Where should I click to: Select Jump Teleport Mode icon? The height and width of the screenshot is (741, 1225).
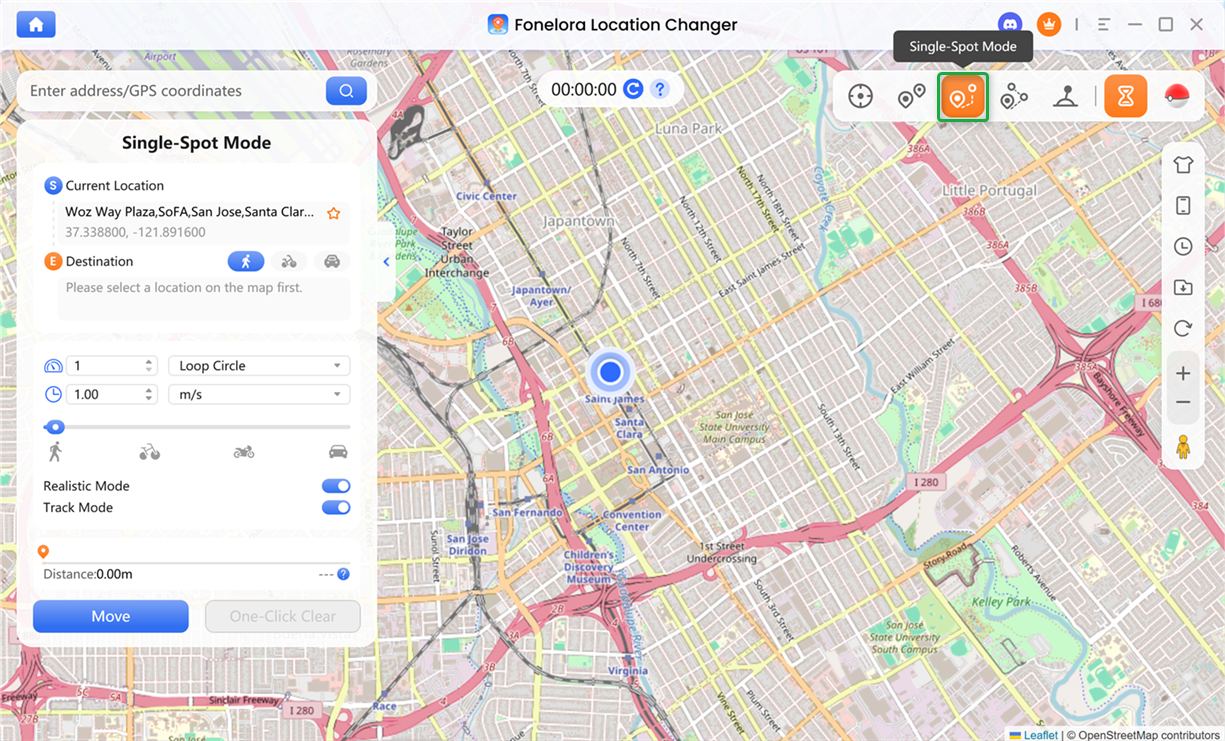(x=911, y=97)
